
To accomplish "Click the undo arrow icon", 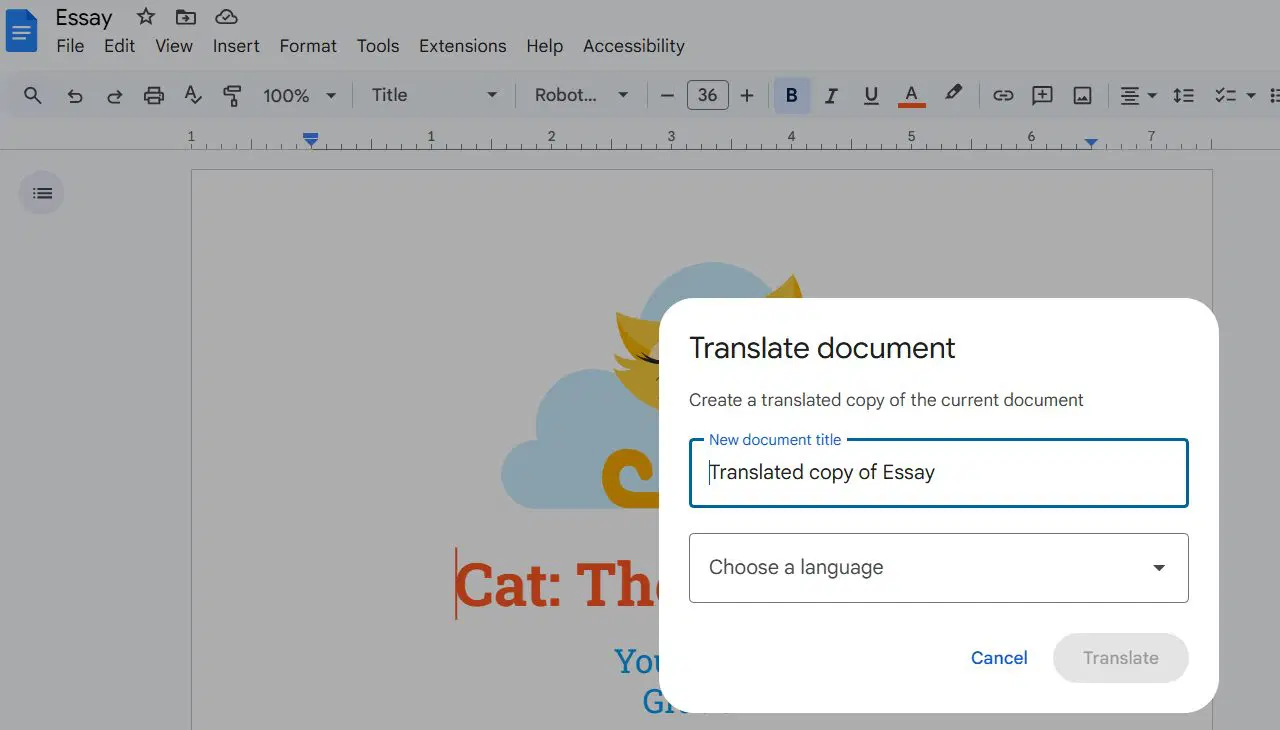I will (x=75, y=96).
